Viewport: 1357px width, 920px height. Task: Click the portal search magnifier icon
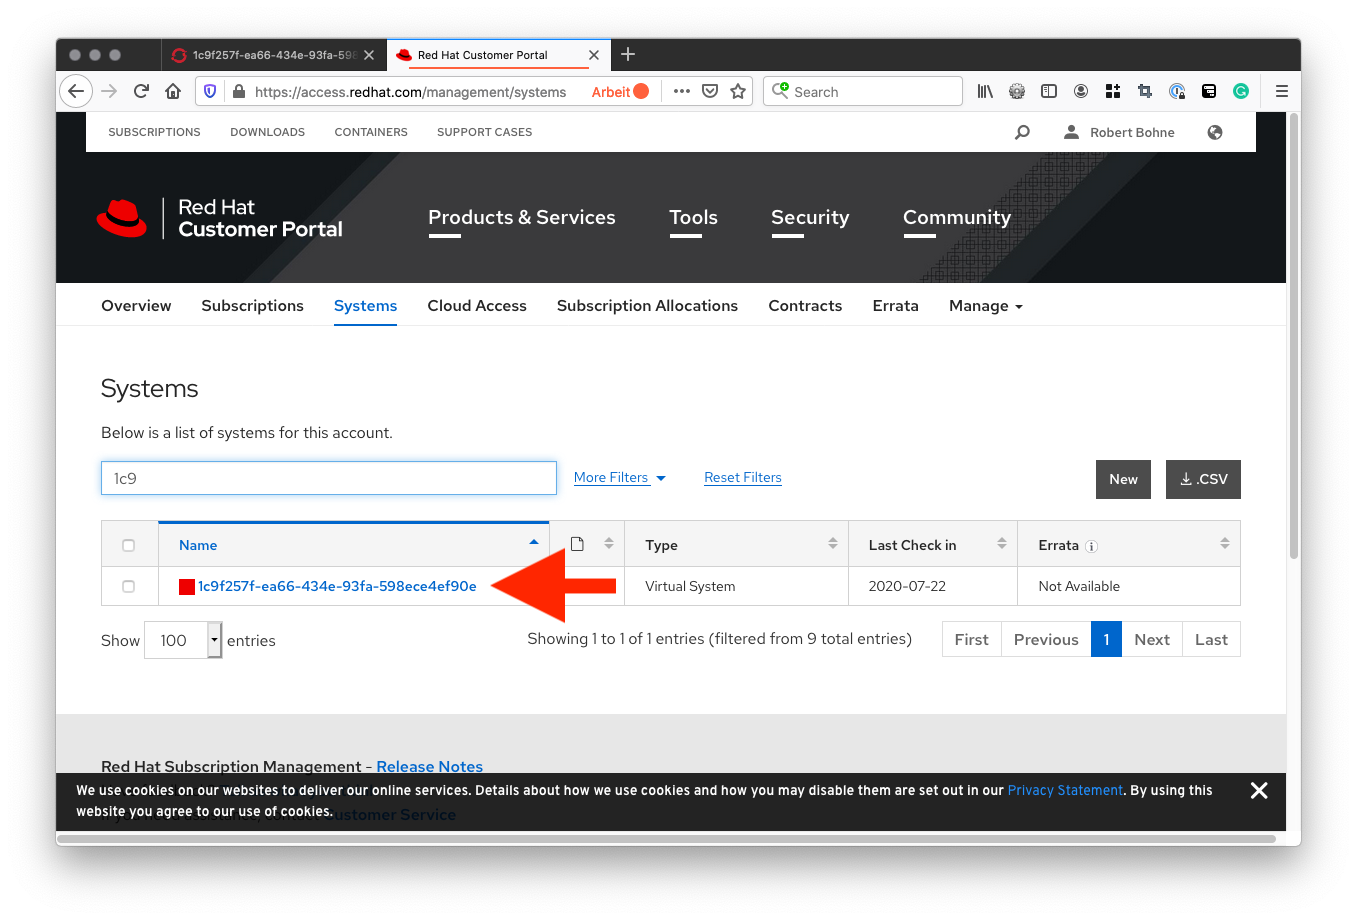(1022, 132)
